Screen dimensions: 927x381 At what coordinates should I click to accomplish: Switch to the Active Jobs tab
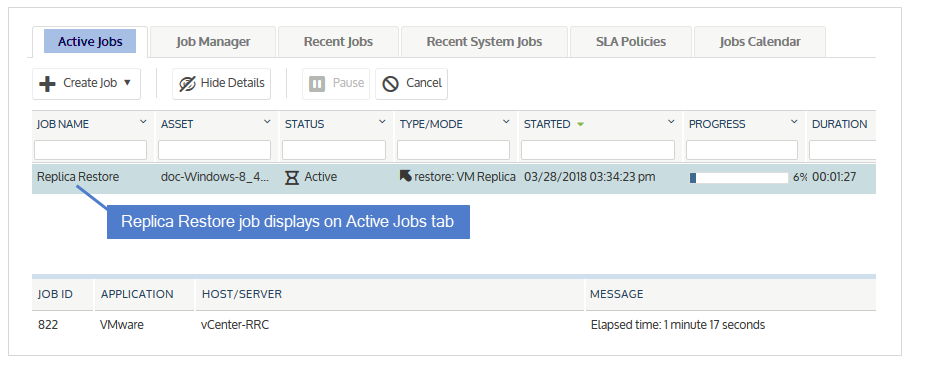click(90, 41)
